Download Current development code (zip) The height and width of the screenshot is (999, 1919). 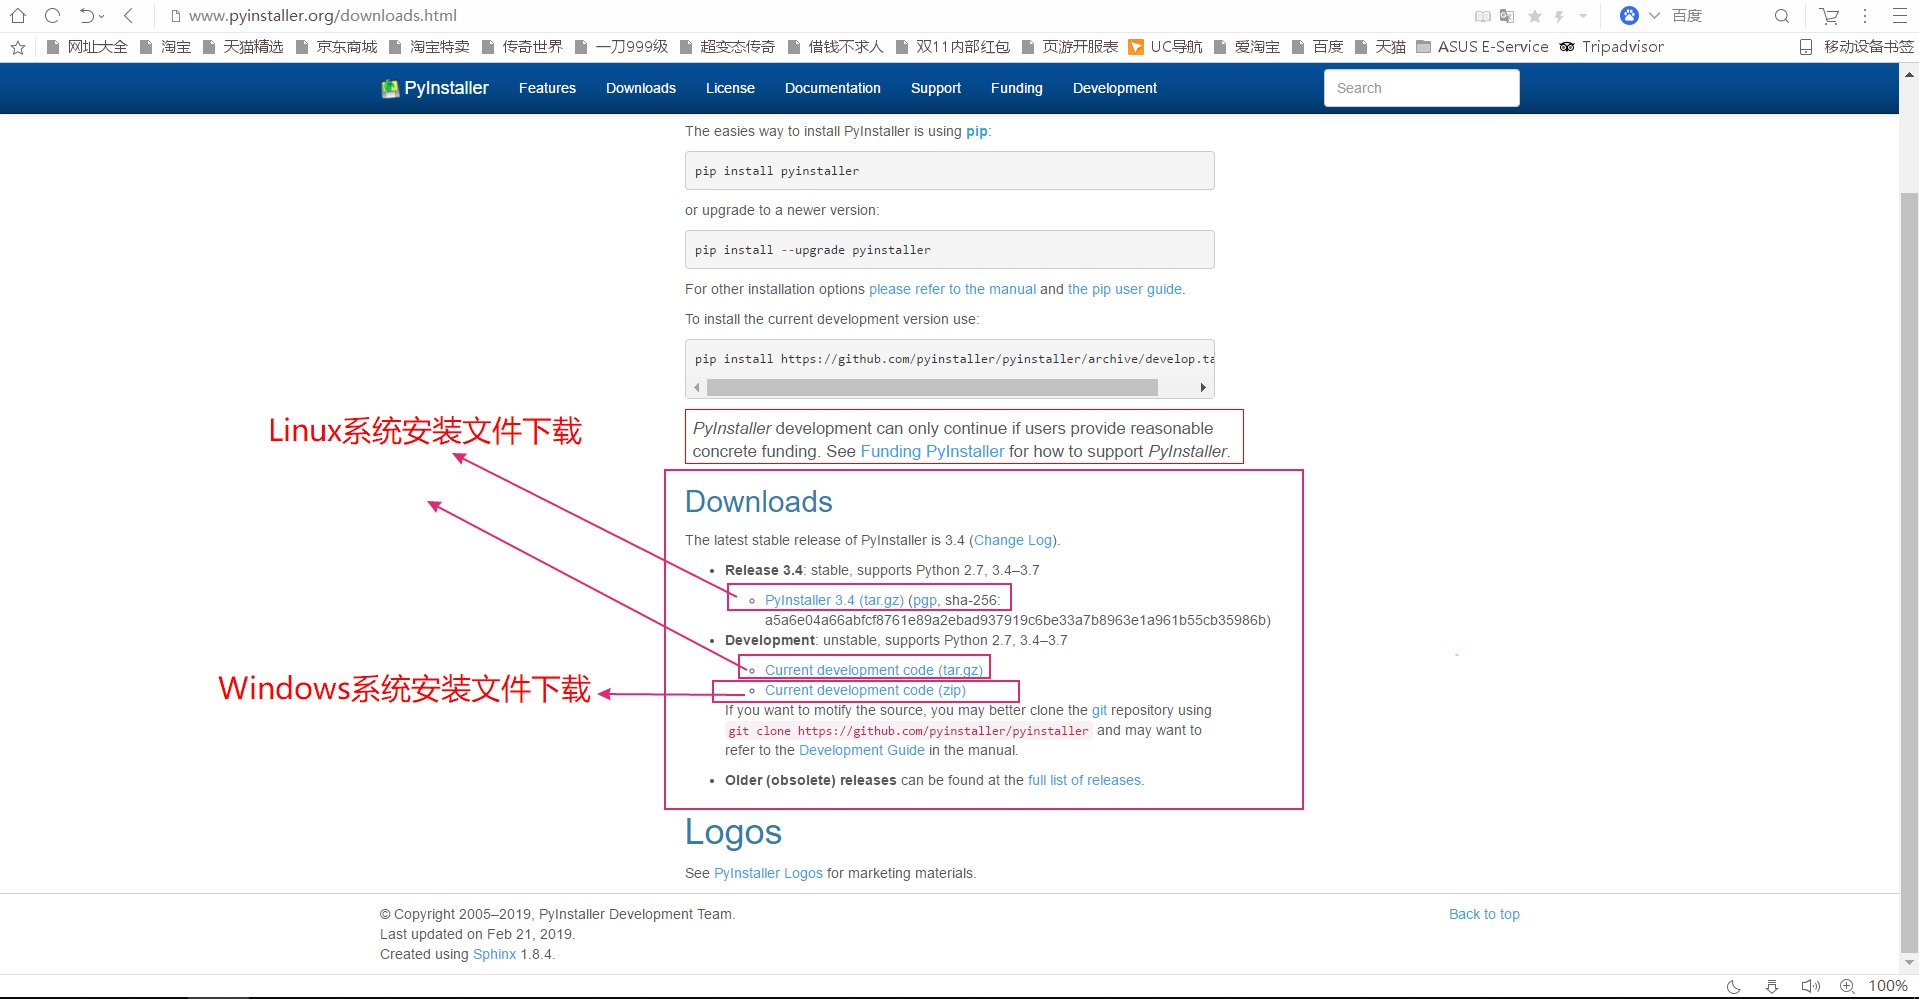865,690
